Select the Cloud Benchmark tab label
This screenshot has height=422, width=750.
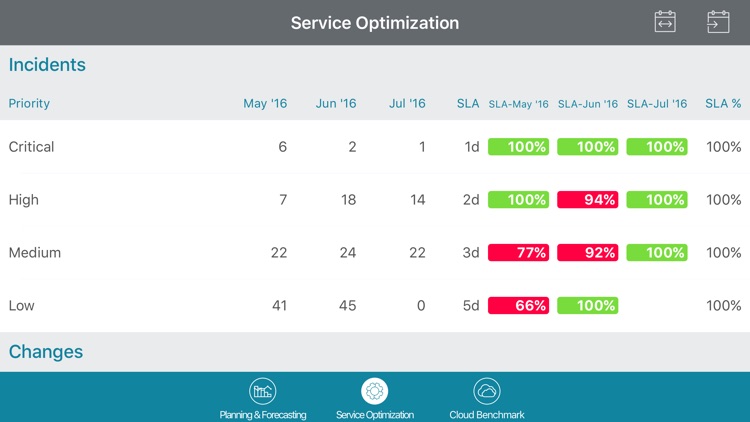pos(487,414)
